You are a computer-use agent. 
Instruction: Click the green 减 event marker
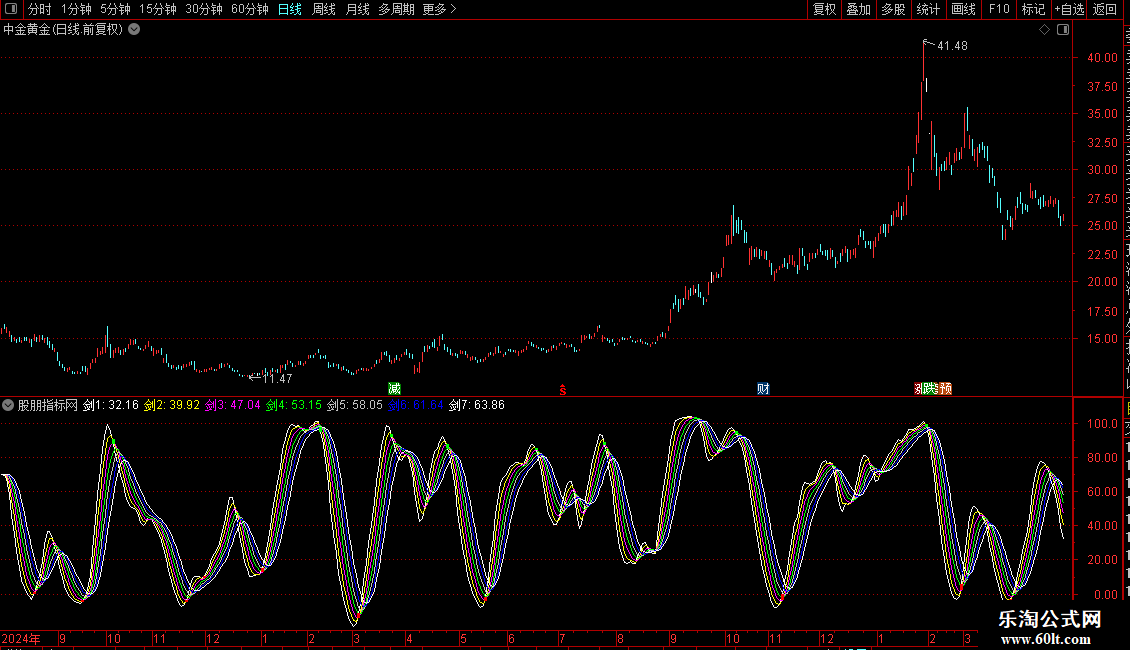[394, 388]
